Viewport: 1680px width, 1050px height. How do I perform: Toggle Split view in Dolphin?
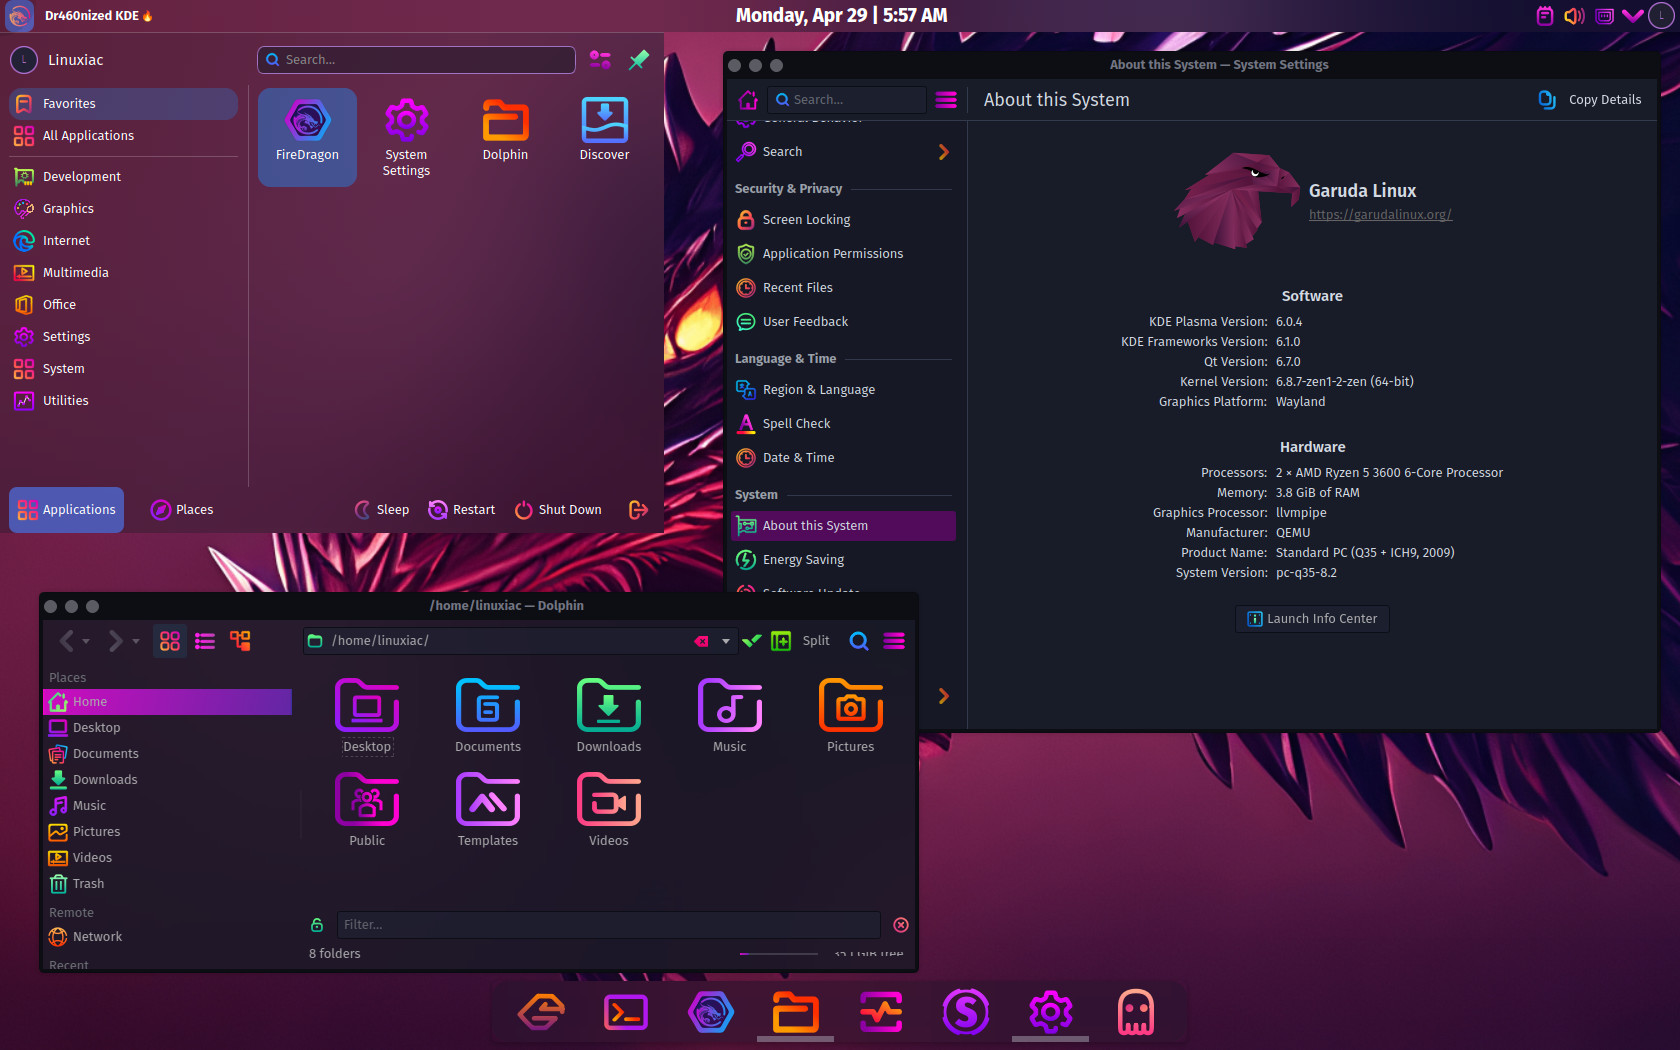tap(801, 641)
